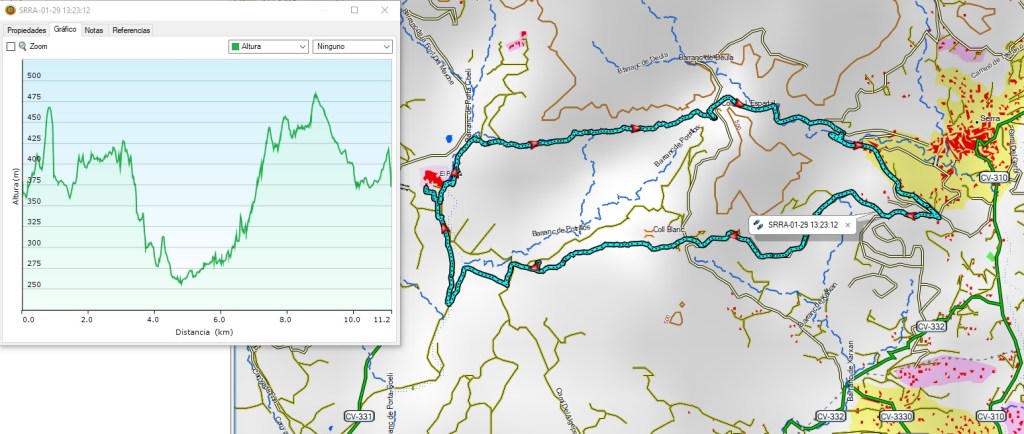Click the Serra town label on map
The width and height of the screenshot is (1024, 434).
pos(991,119)
